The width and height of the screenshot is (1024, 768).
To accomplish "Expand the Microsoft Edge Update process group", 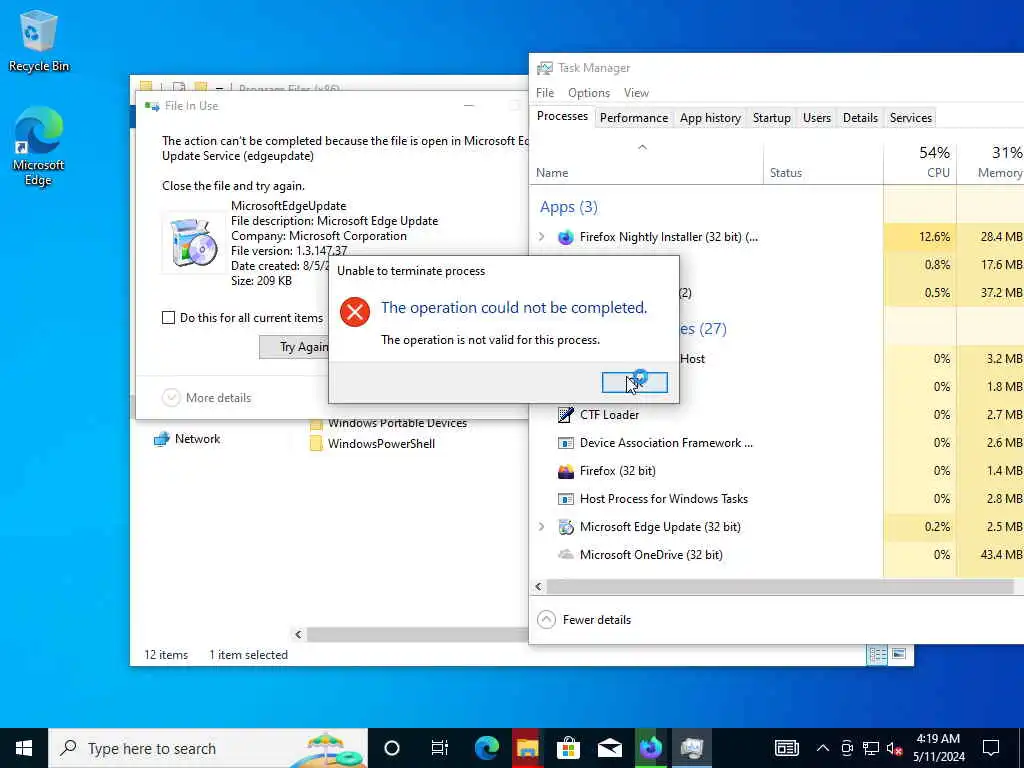I will (541, 527).
